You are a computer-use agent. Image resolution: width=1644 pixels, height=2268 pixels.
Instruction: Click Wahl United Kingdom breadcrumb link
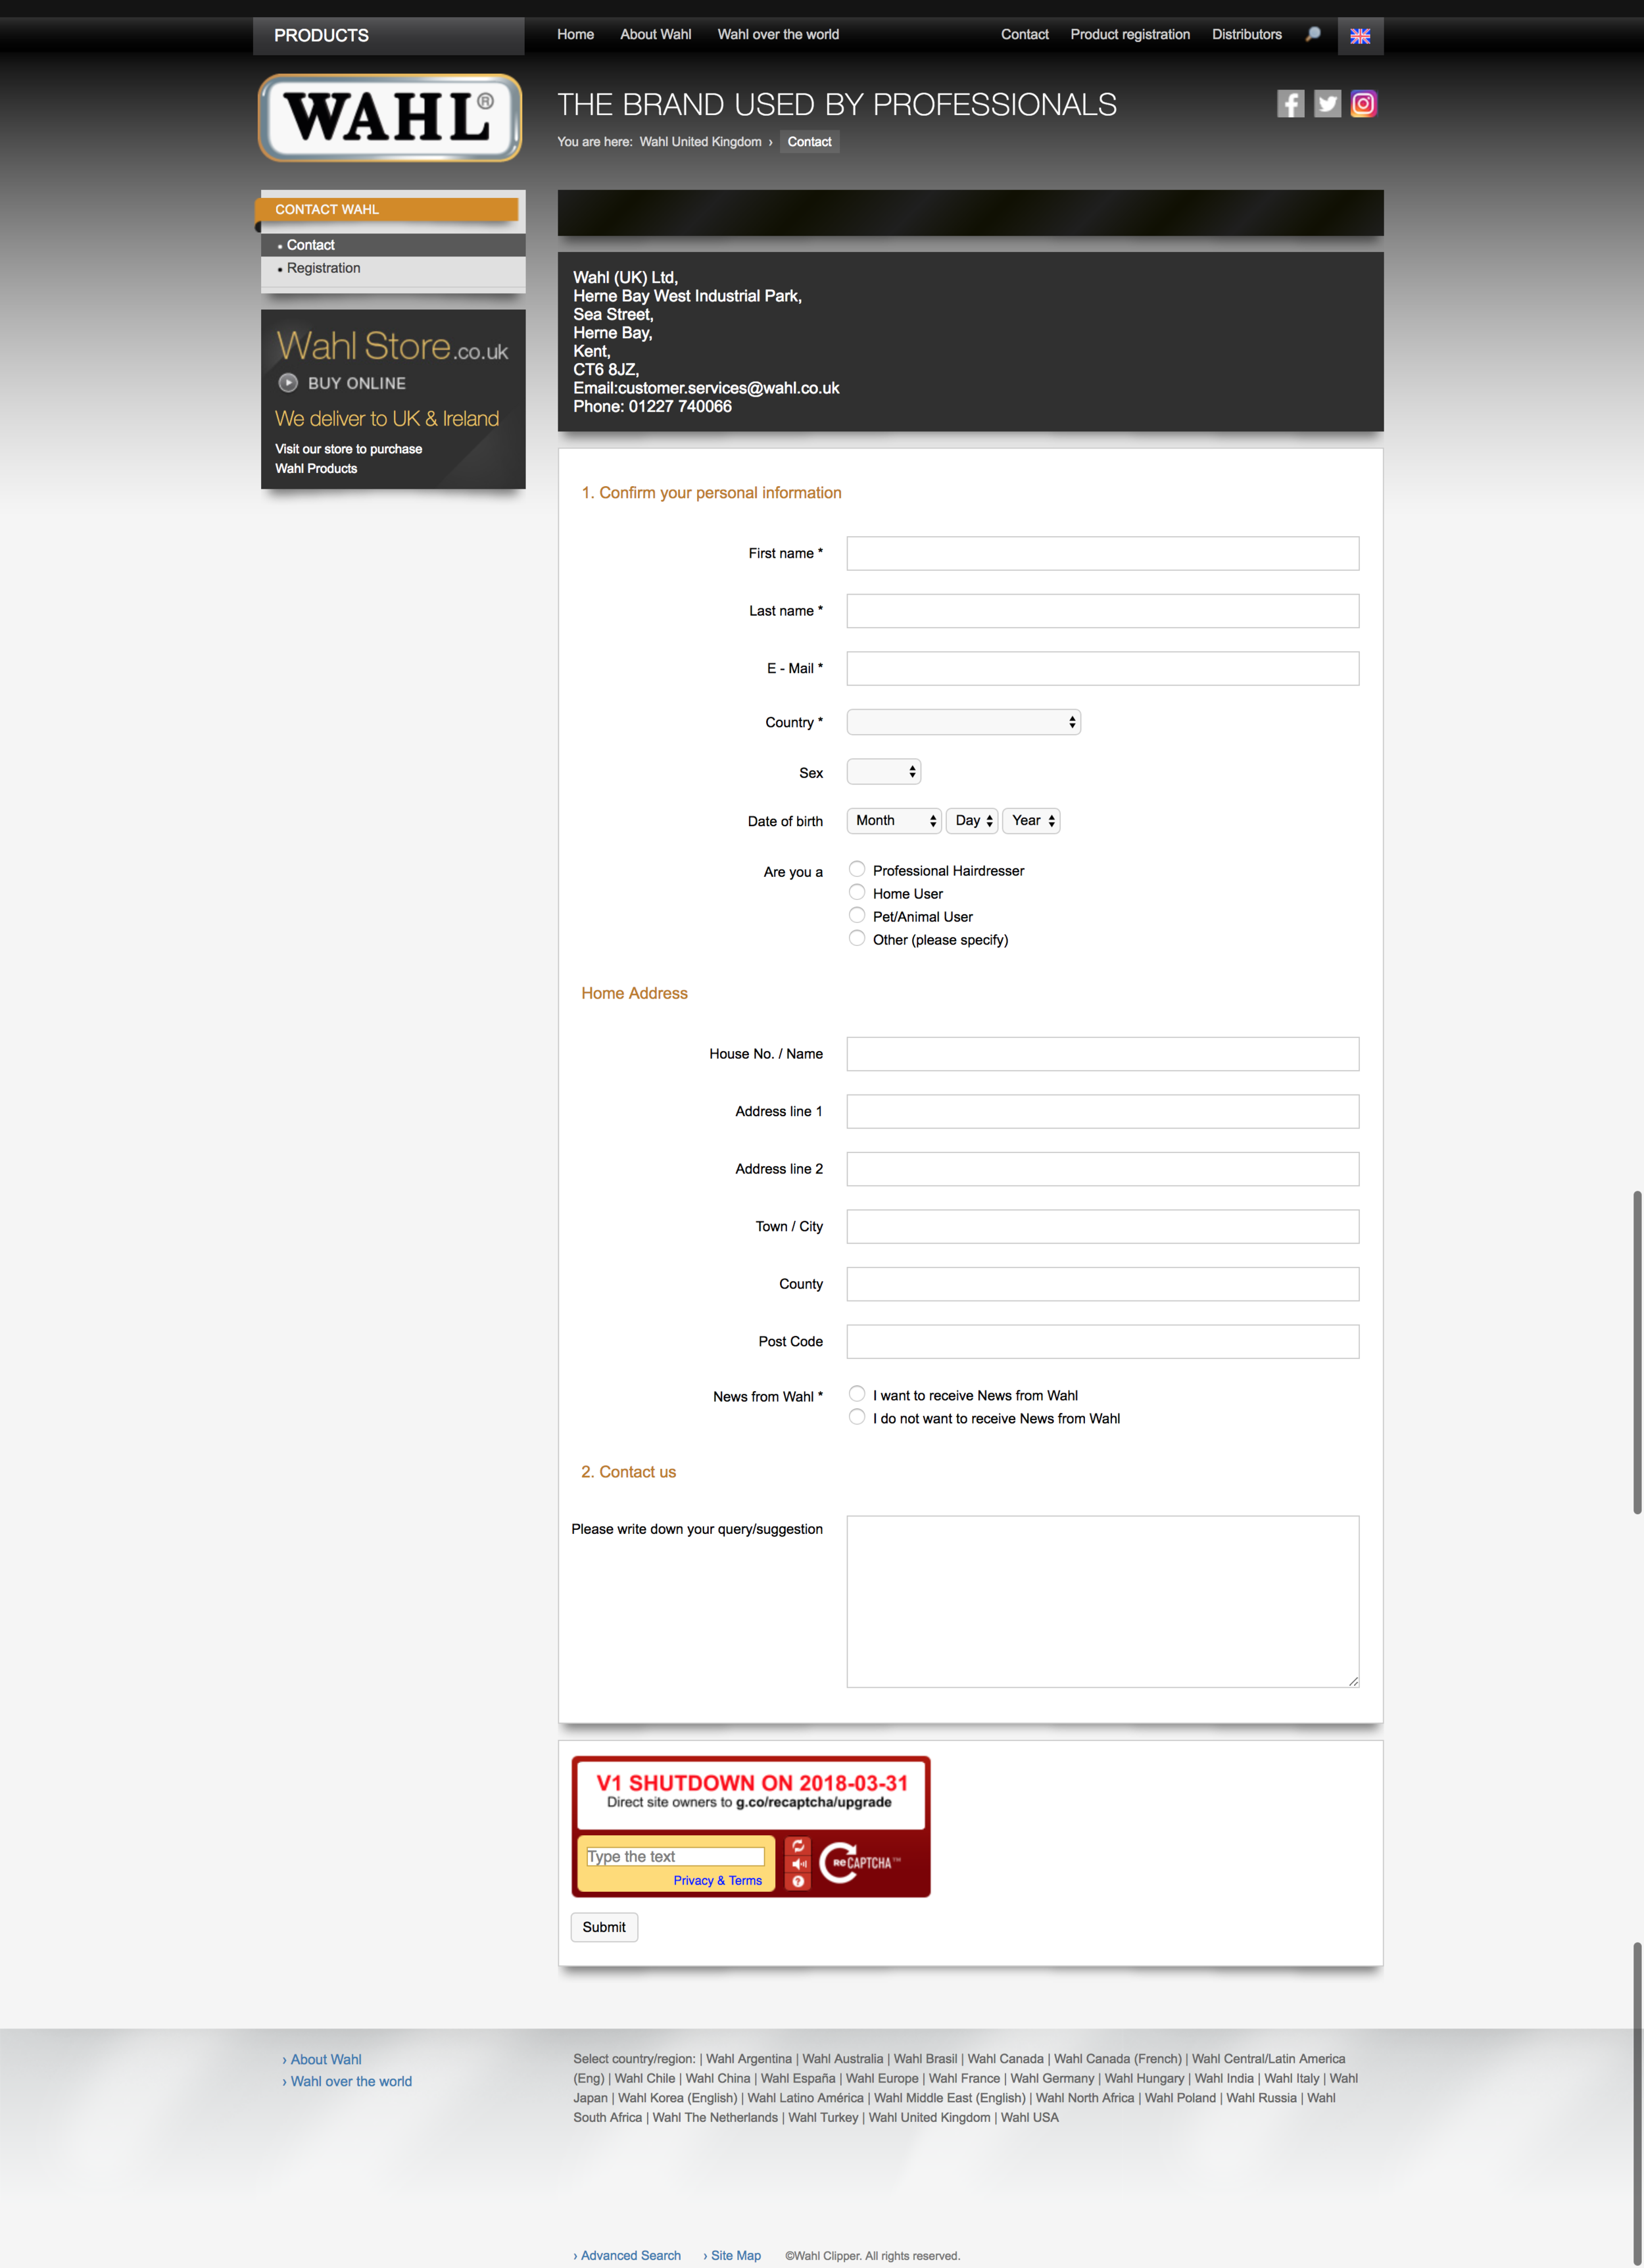click(700, 142)
